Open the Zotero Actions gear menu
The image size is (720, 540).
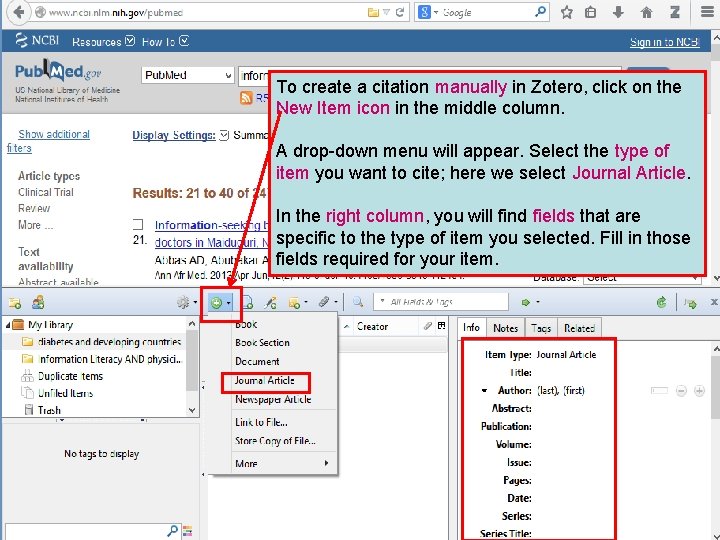(x=186, y=302)
